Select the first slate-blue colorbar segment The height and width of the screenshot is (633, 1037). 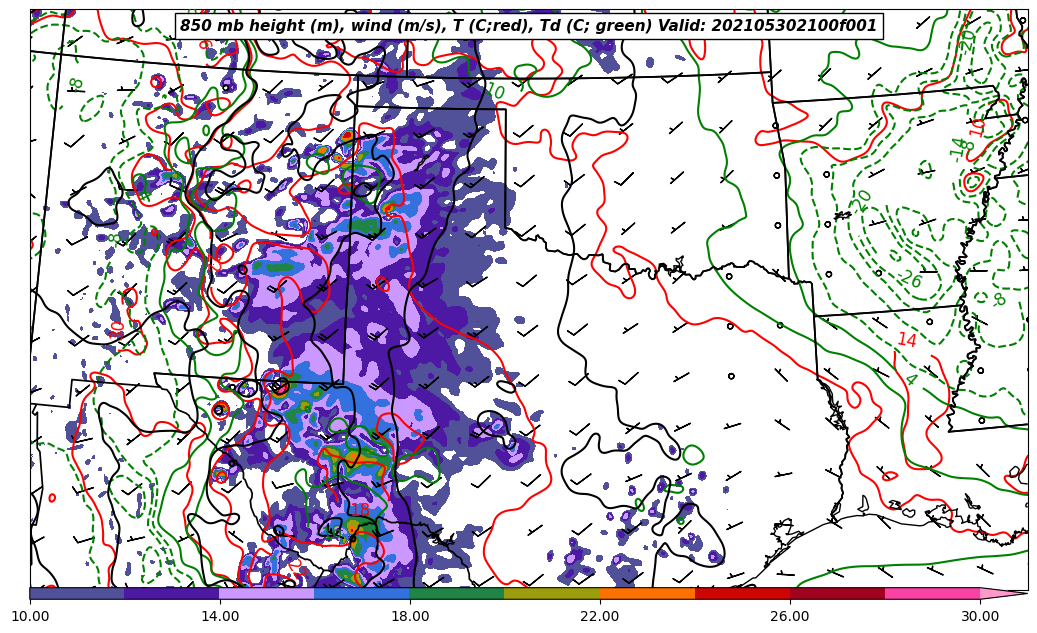point(77,593)
